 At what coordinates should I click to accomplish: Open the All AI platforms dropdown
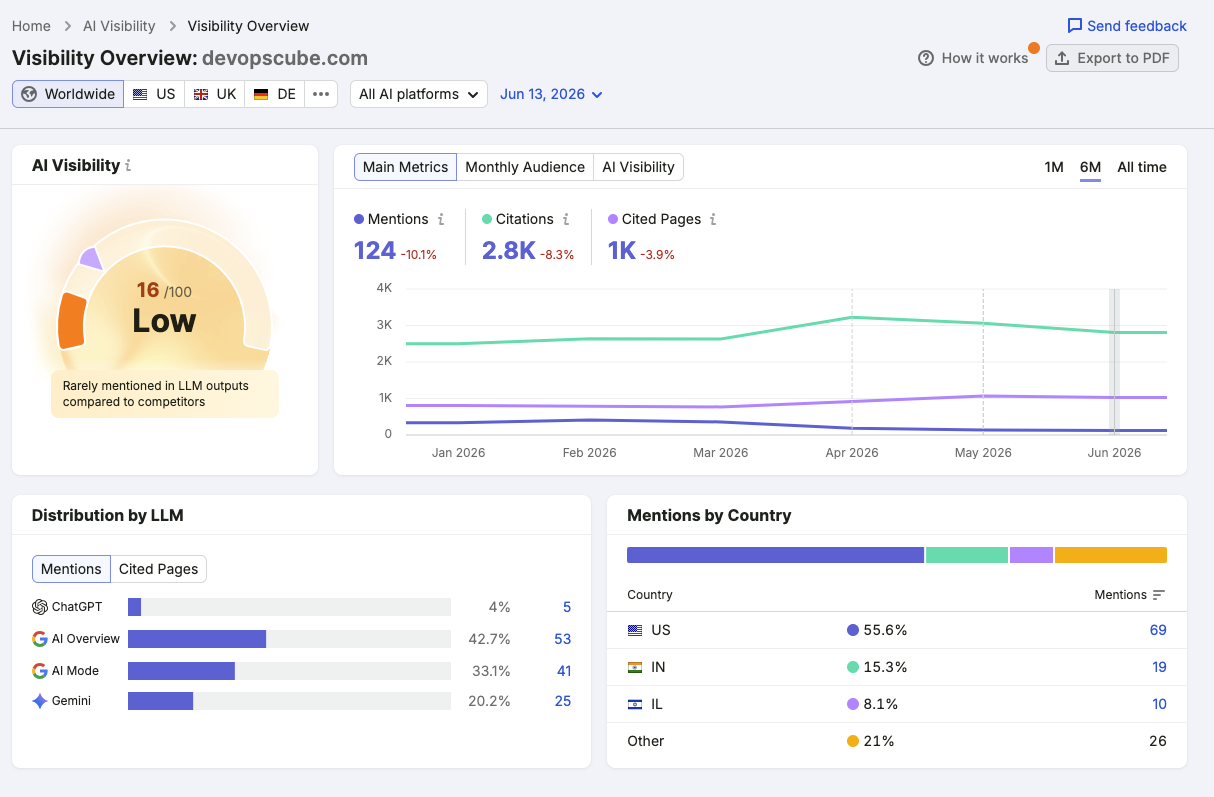419,94
